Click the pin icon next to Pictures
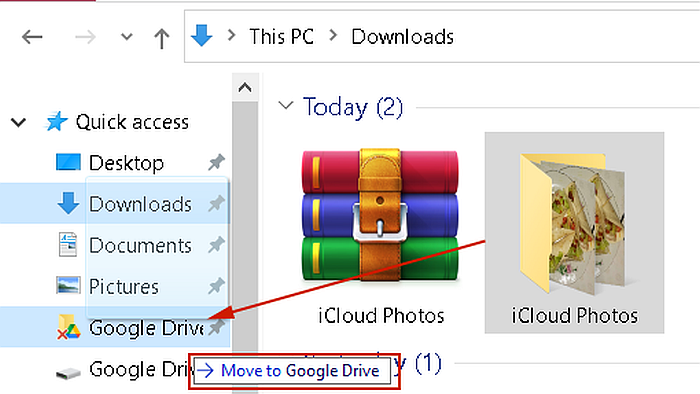This screenshot has height=394, width=700. pos(217,286)
